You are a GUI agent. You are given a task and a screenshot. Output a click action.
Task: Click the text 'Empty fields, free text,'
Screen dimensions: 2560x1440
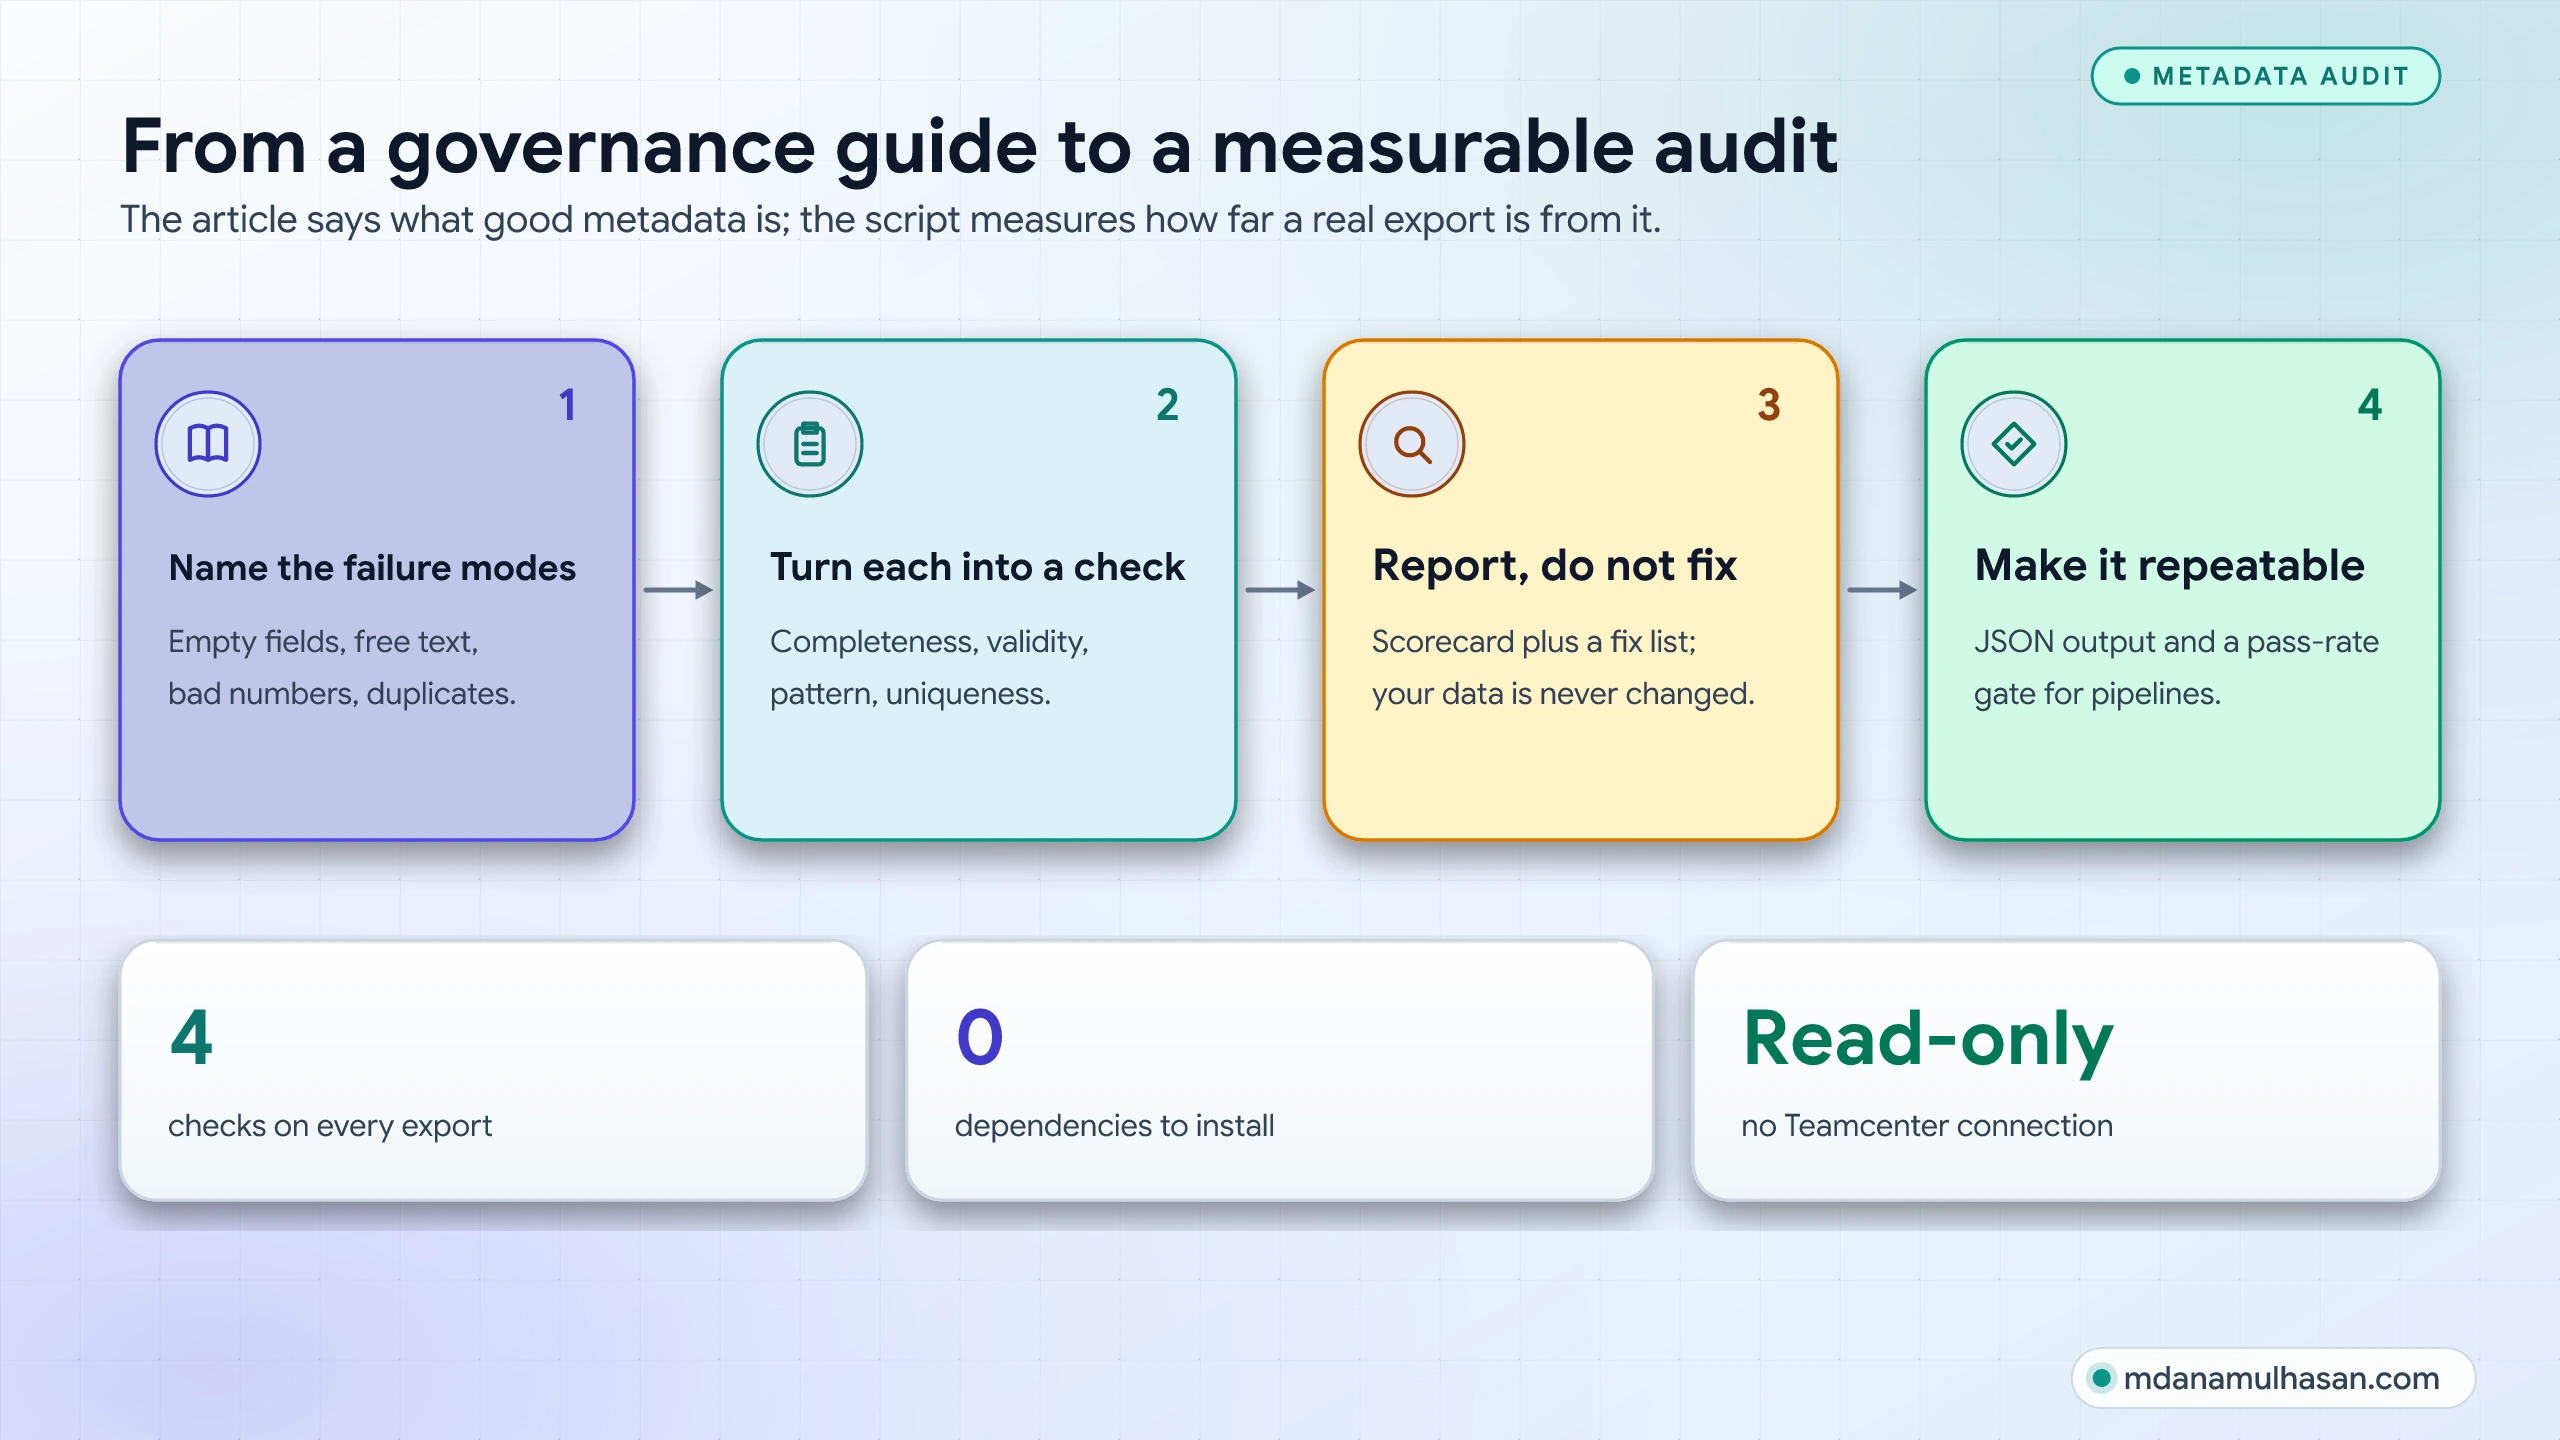(323, 641)
